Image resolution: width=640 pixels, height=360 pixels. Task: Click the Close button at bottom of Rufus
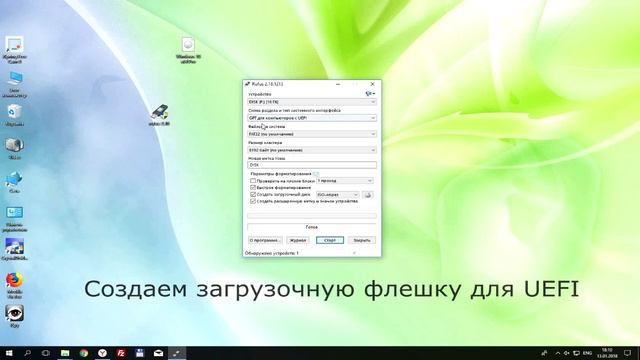tap(362, 240)
